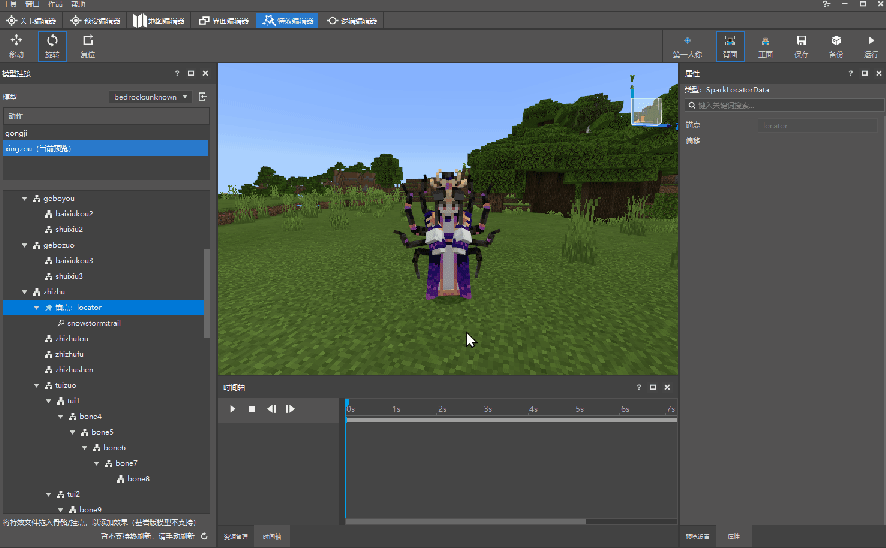Toggle the back-view camera button

pyautogui.click(x=730, y=46)
